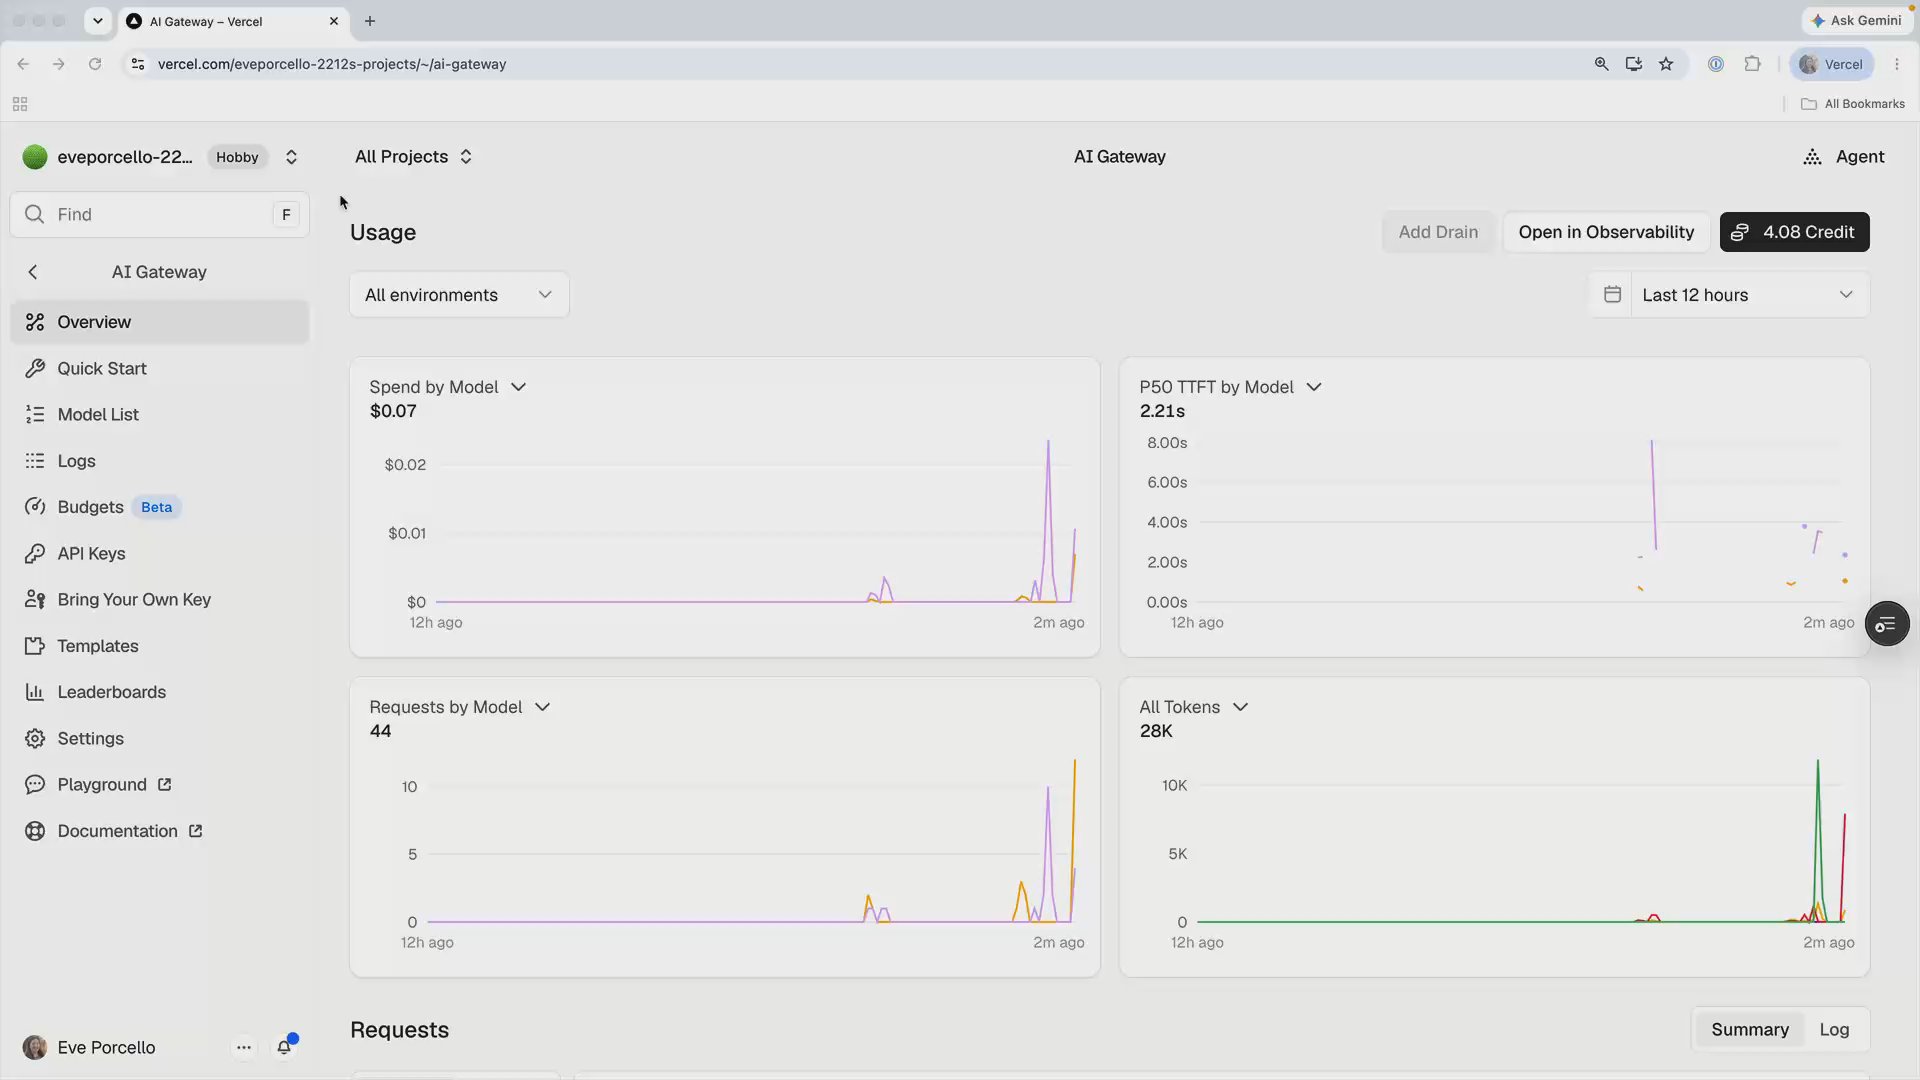1920x1080 pixels.
Task: Open the Overview sidebar item
Action: 160,322
